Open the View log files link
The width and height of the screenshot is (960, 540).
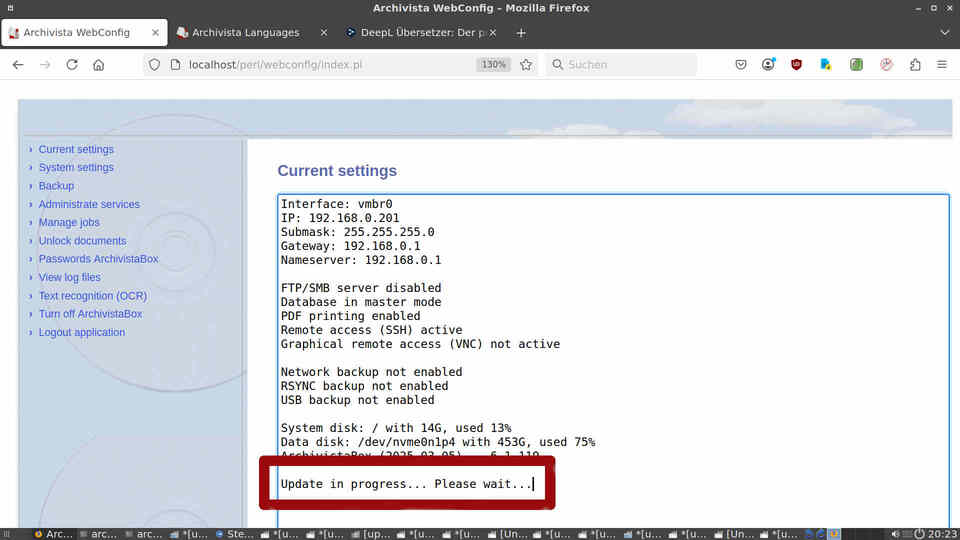70,277
